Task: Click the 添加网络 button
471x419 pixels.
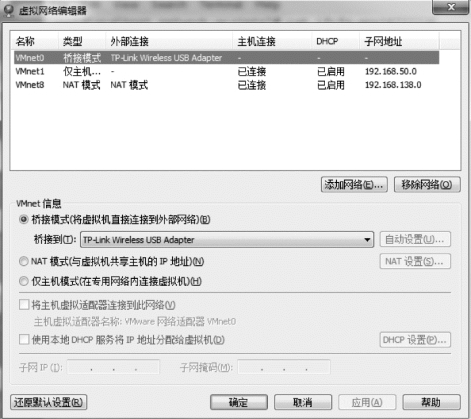Action: (354, 184)
